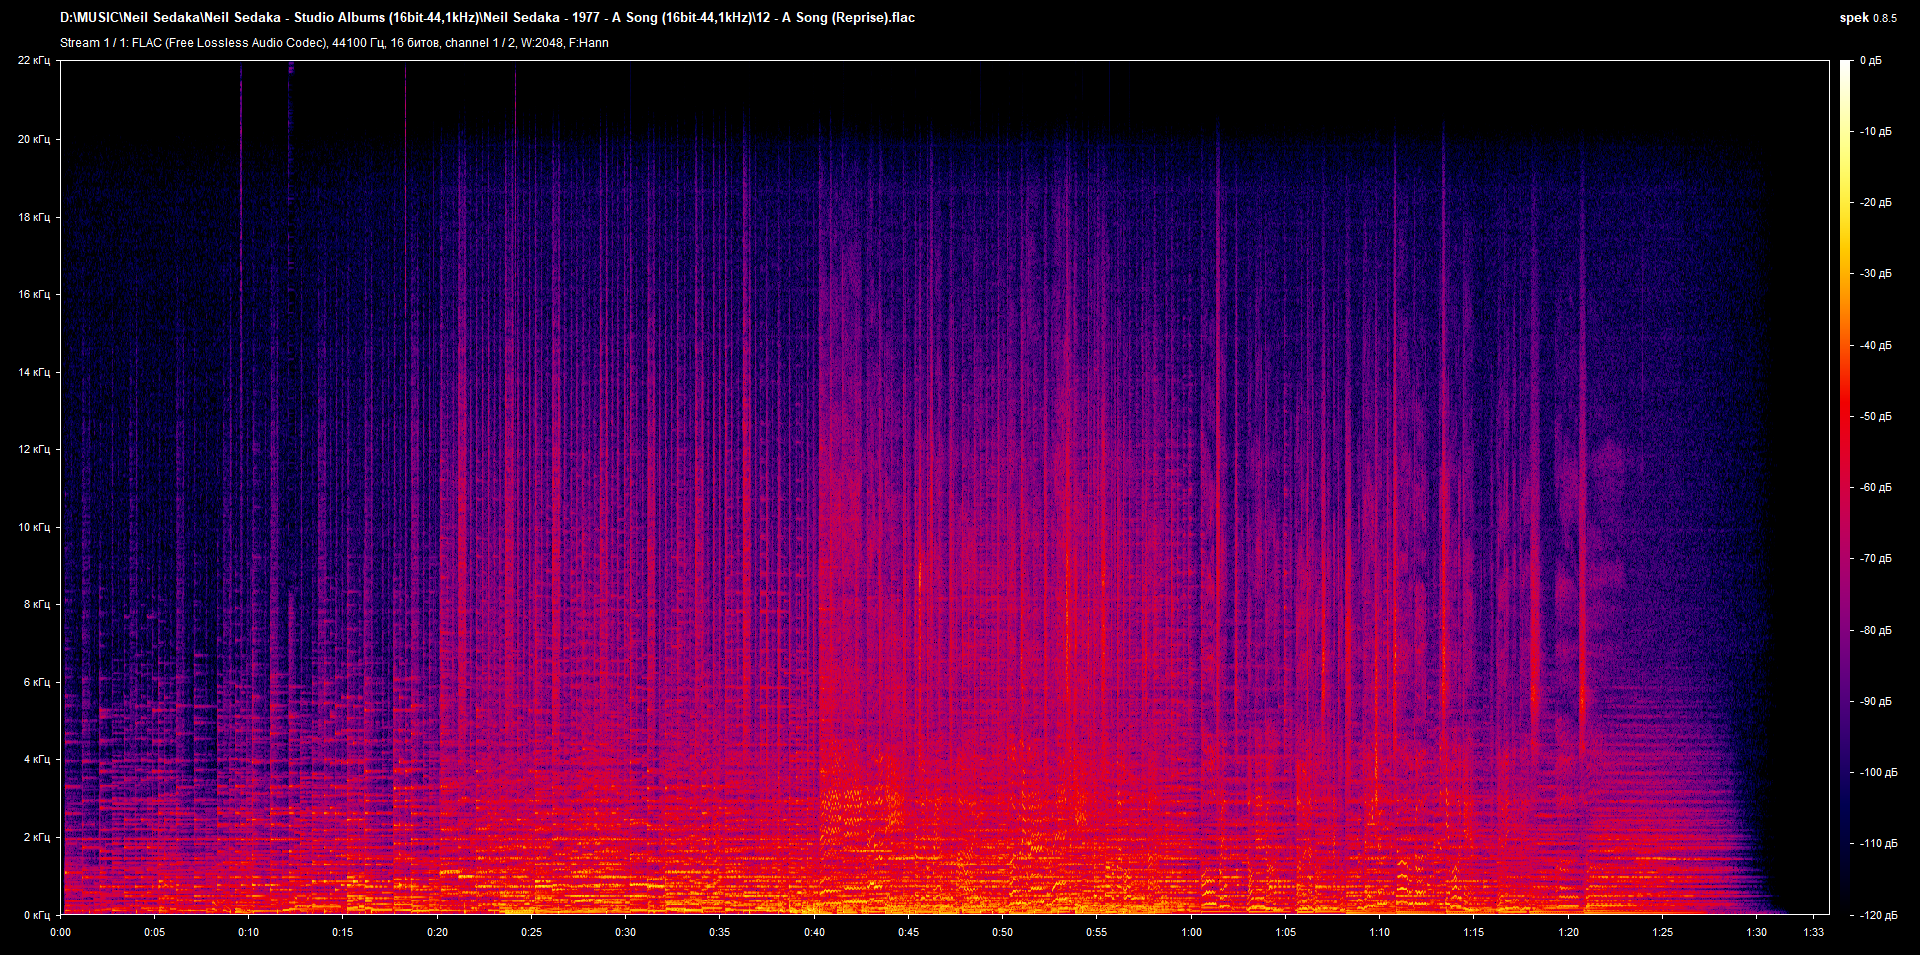Click the dB color gradient scale bar
This screenshot has height=955, width=1920.
(x=1845, y=487)
